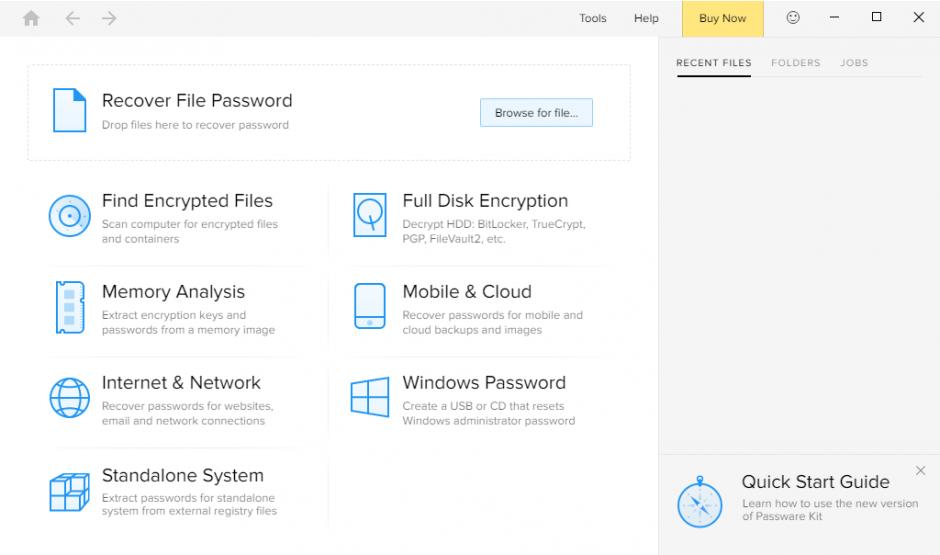Select the Memory Analysis chip icon

click(x=69, y=307)
